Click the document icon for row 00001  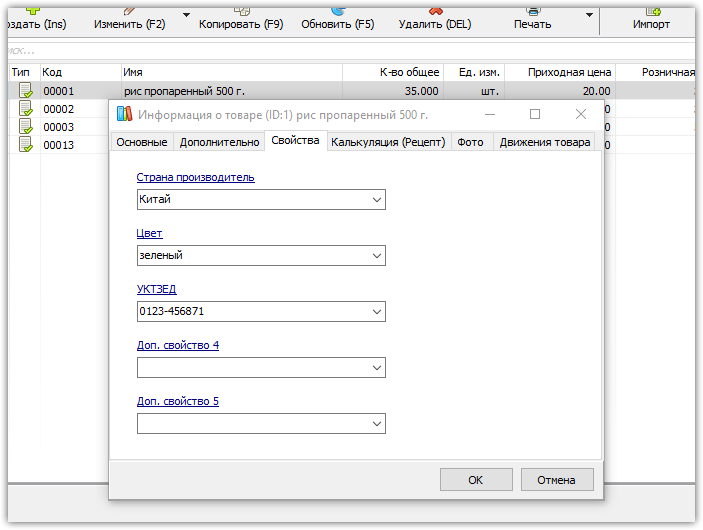[26, 91]
